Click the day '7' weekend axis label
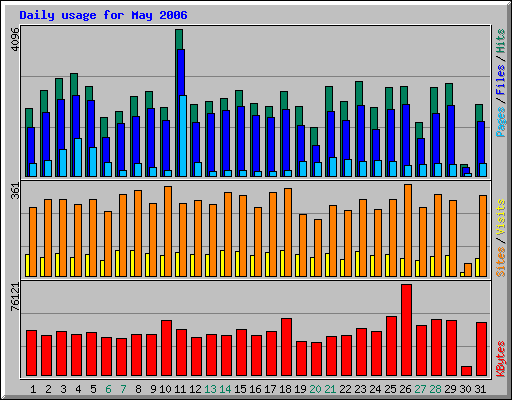Viewport: 512px width, 400px height. [123, 389]
